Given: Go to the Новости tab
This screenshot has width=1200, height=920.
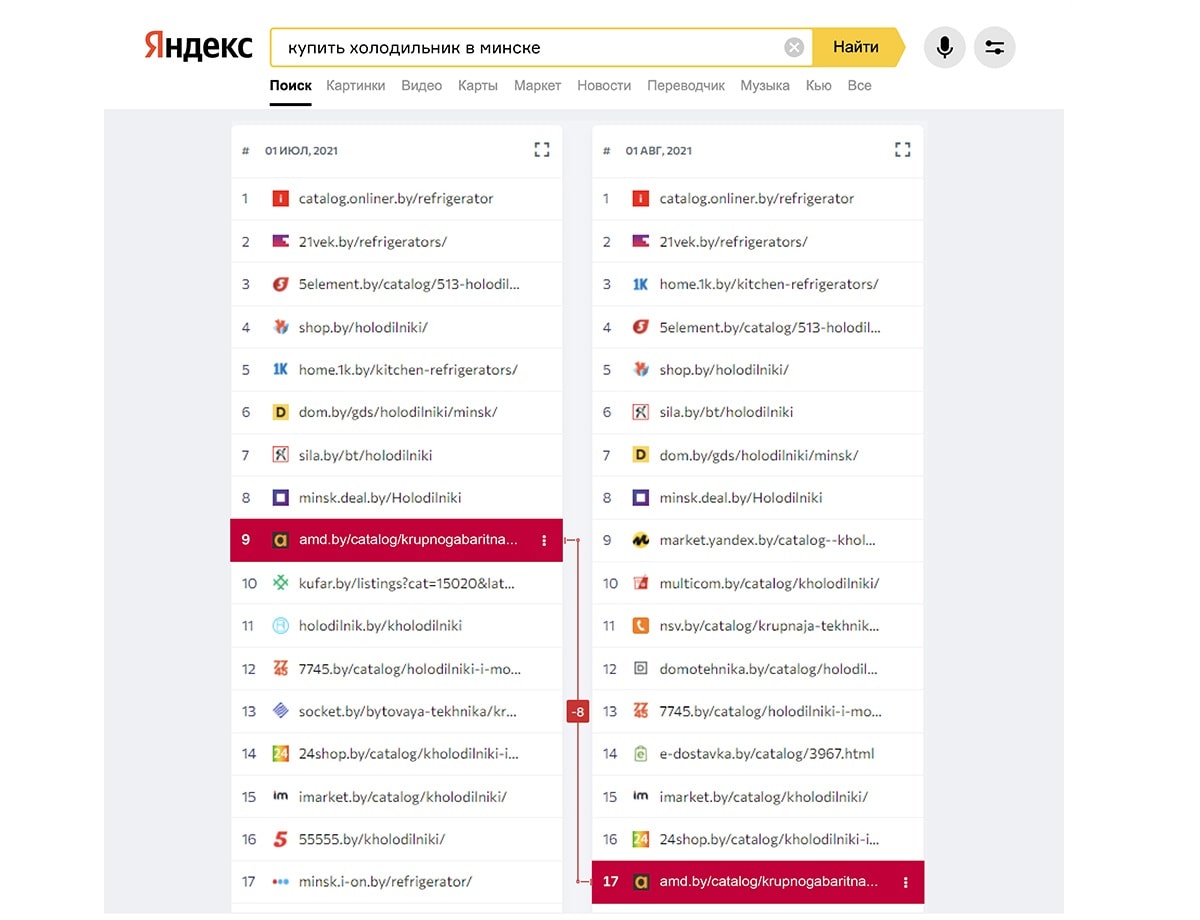Looking at the screenshot, I should click(604, 86).
